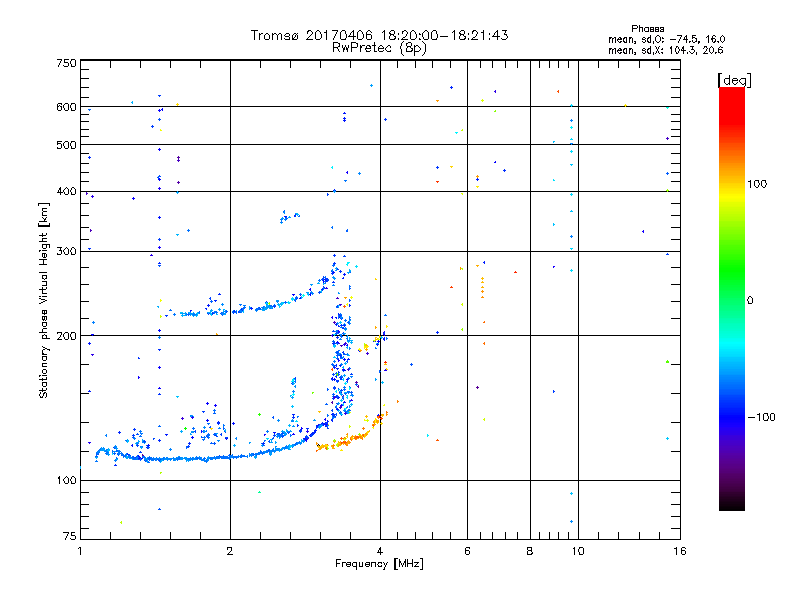
Task: Click the '400' y-axis tick label
Action: tap(66, 192)
